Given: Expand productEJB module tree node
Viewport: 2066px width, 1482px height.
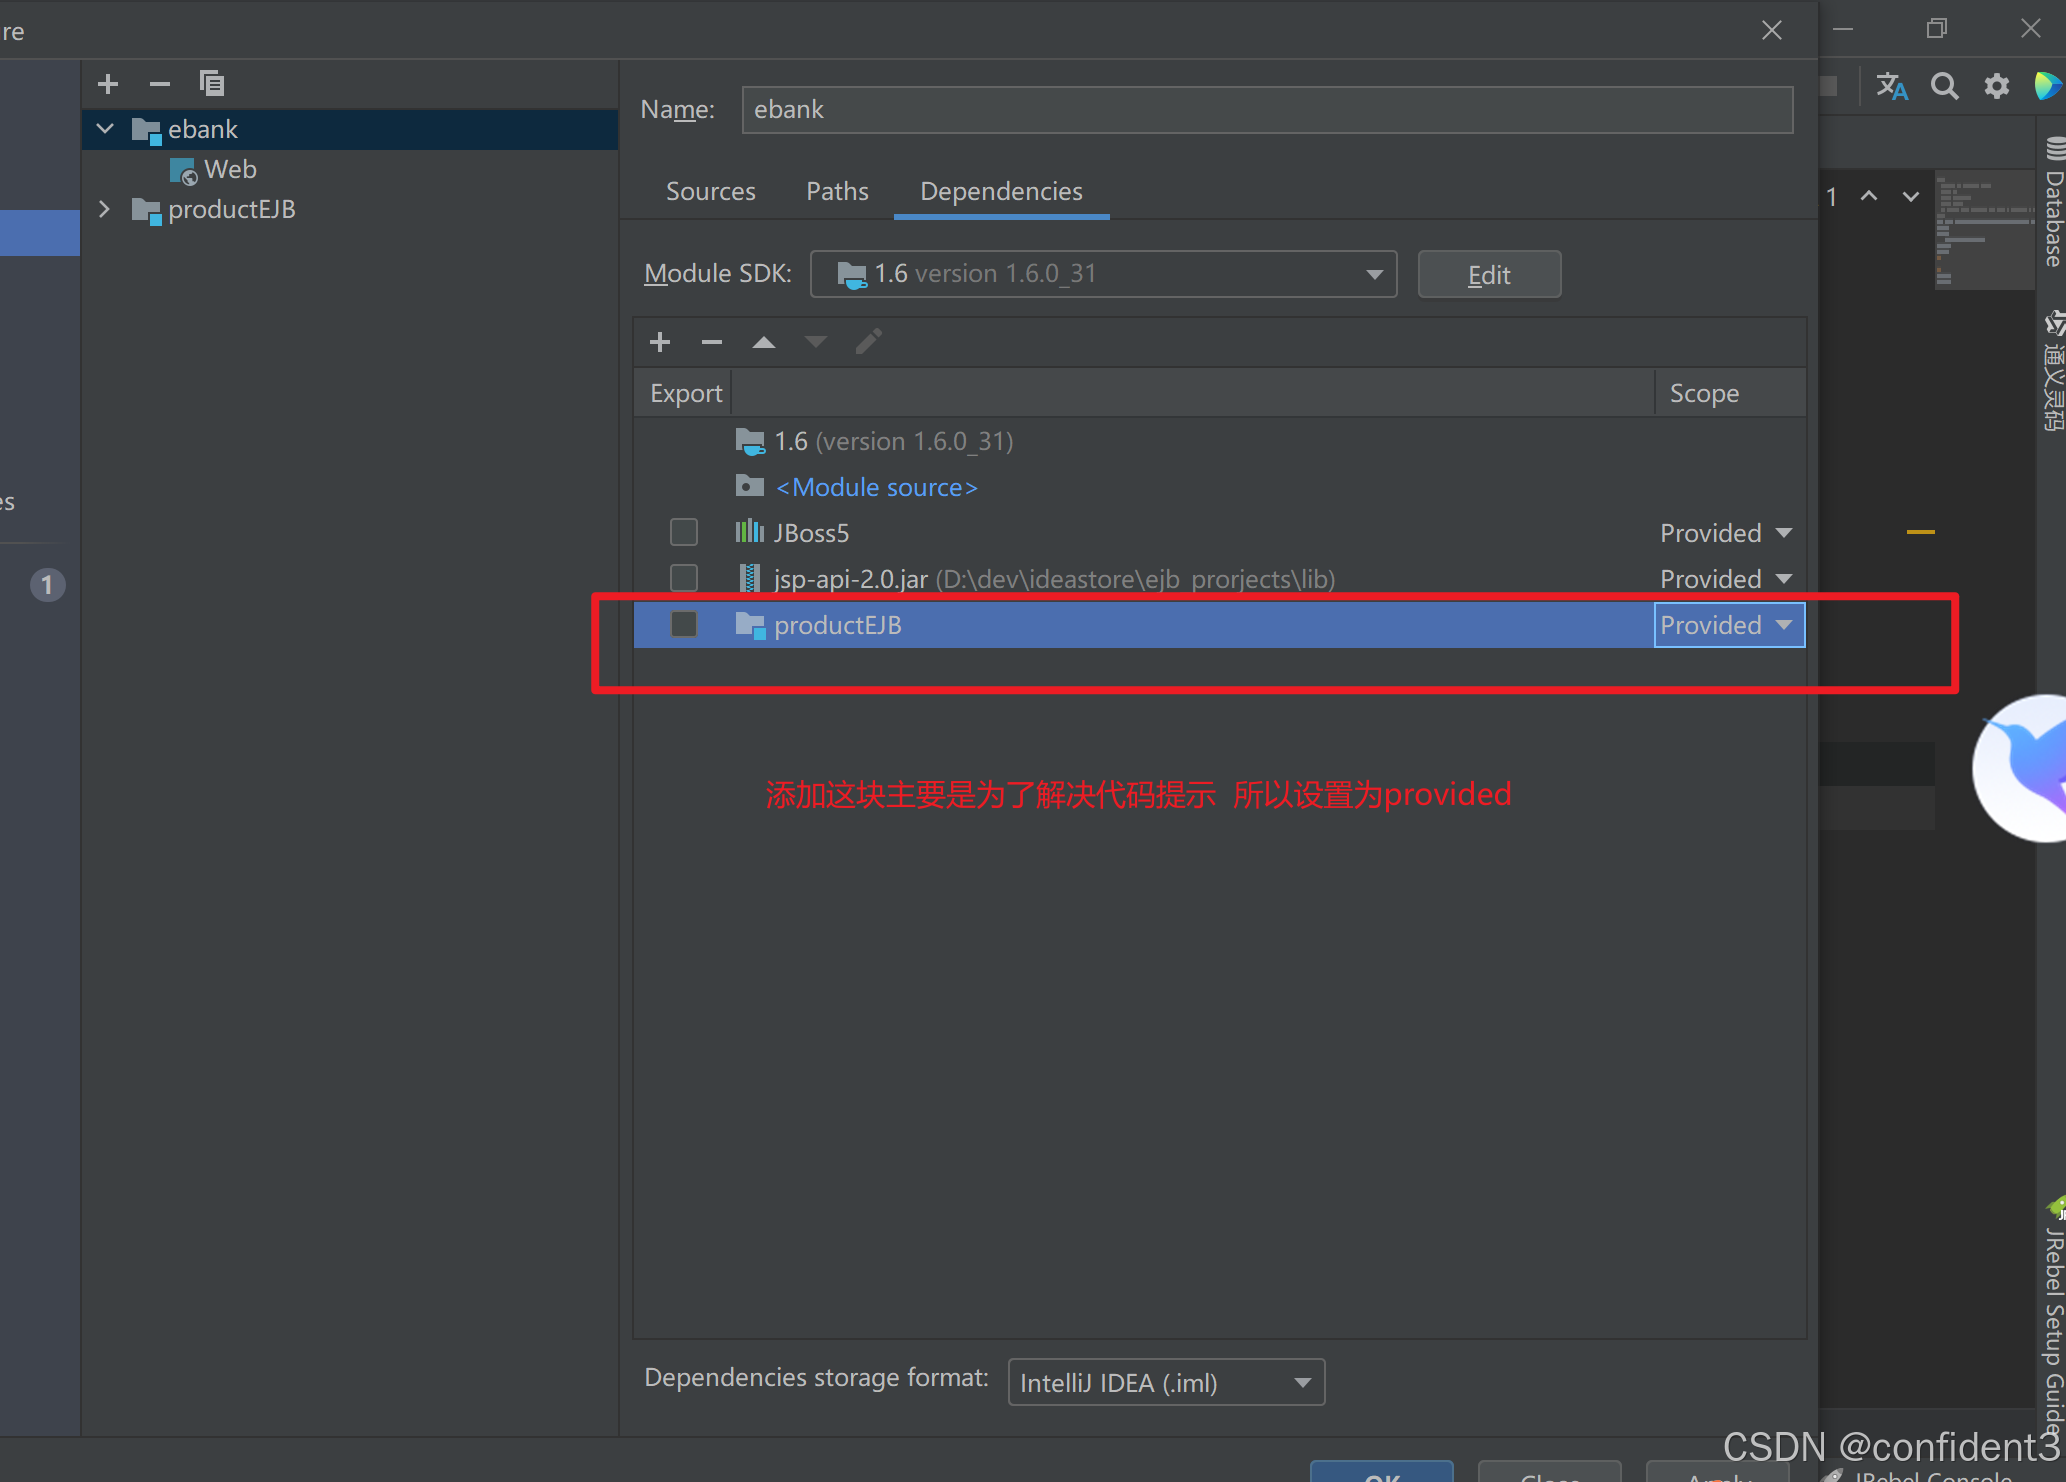Looking at the screenshot, I should (104, 209).
